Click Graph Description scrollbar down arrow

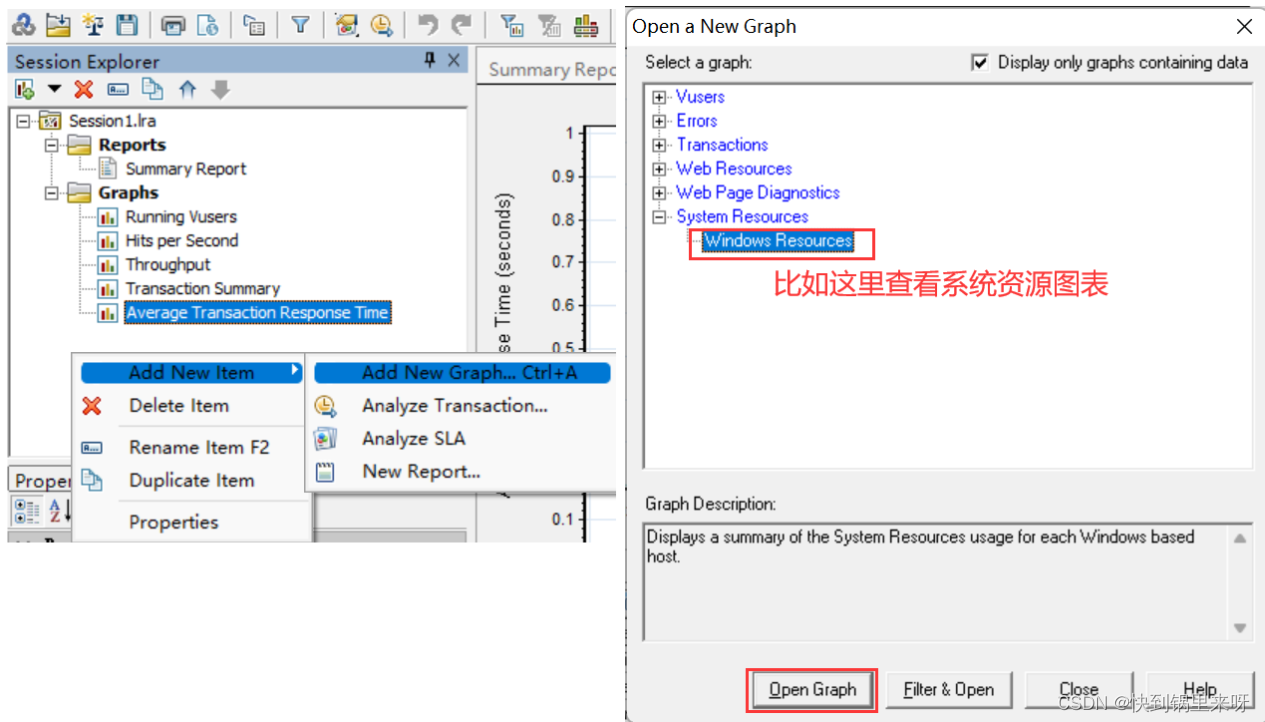click(1240, 629)
